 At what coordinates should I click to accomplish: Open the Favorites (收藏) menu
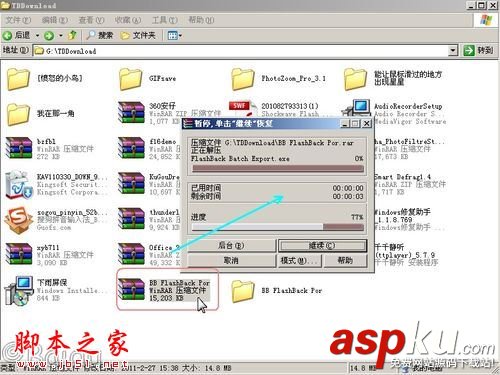[x=128, y=20]
